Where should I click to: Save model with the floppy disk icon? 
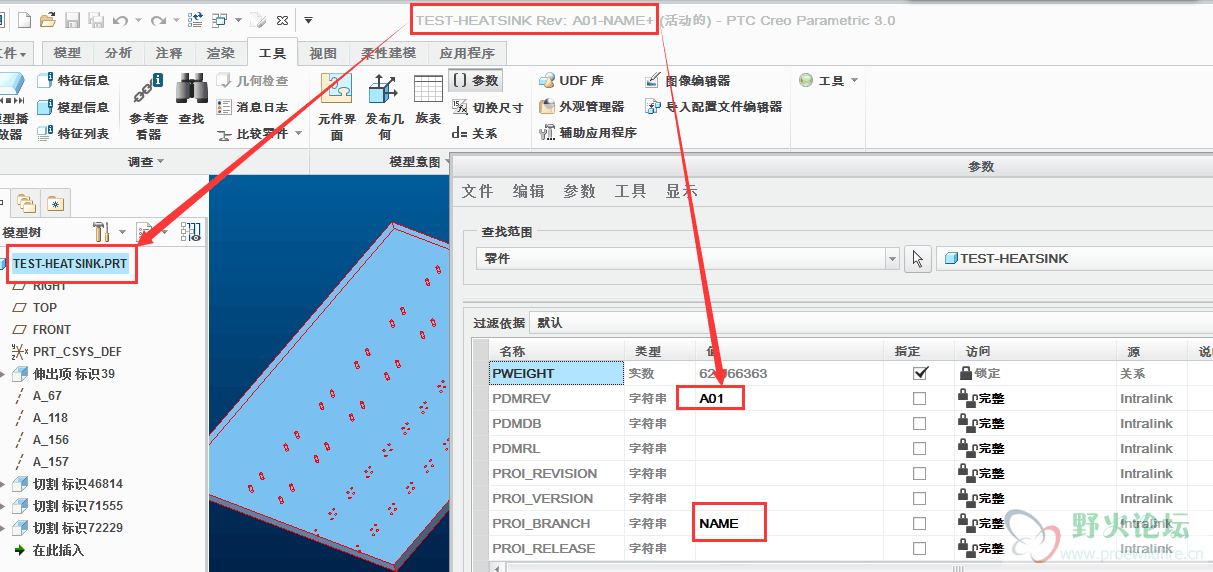(x=72, y=20)
